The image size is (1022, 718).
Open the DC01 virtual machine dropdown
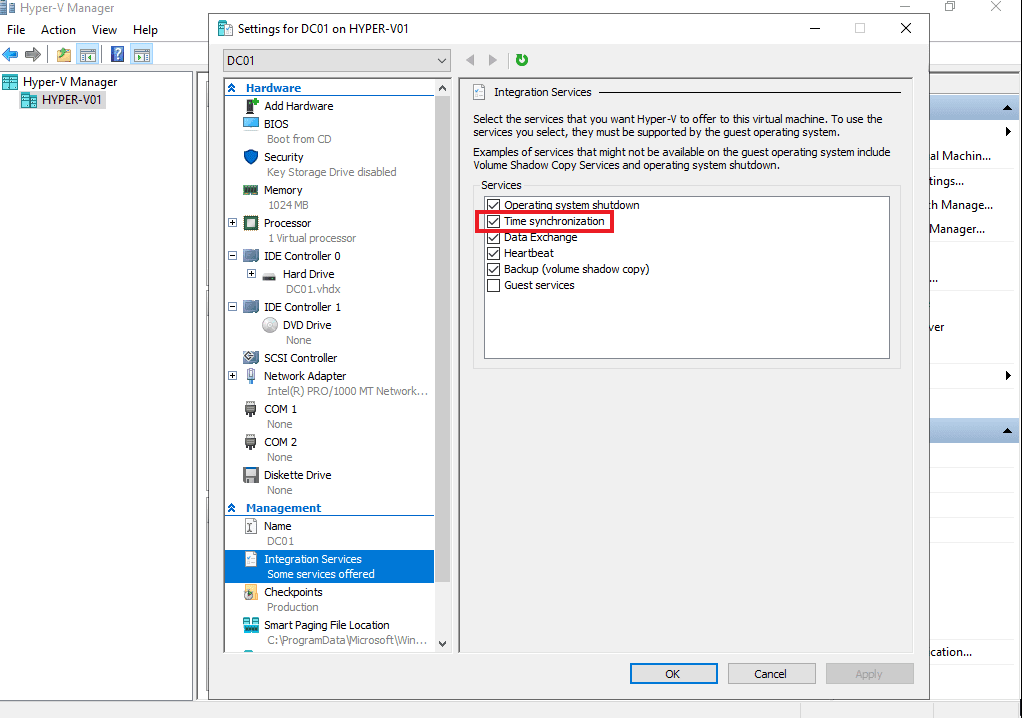click(336, 61)
